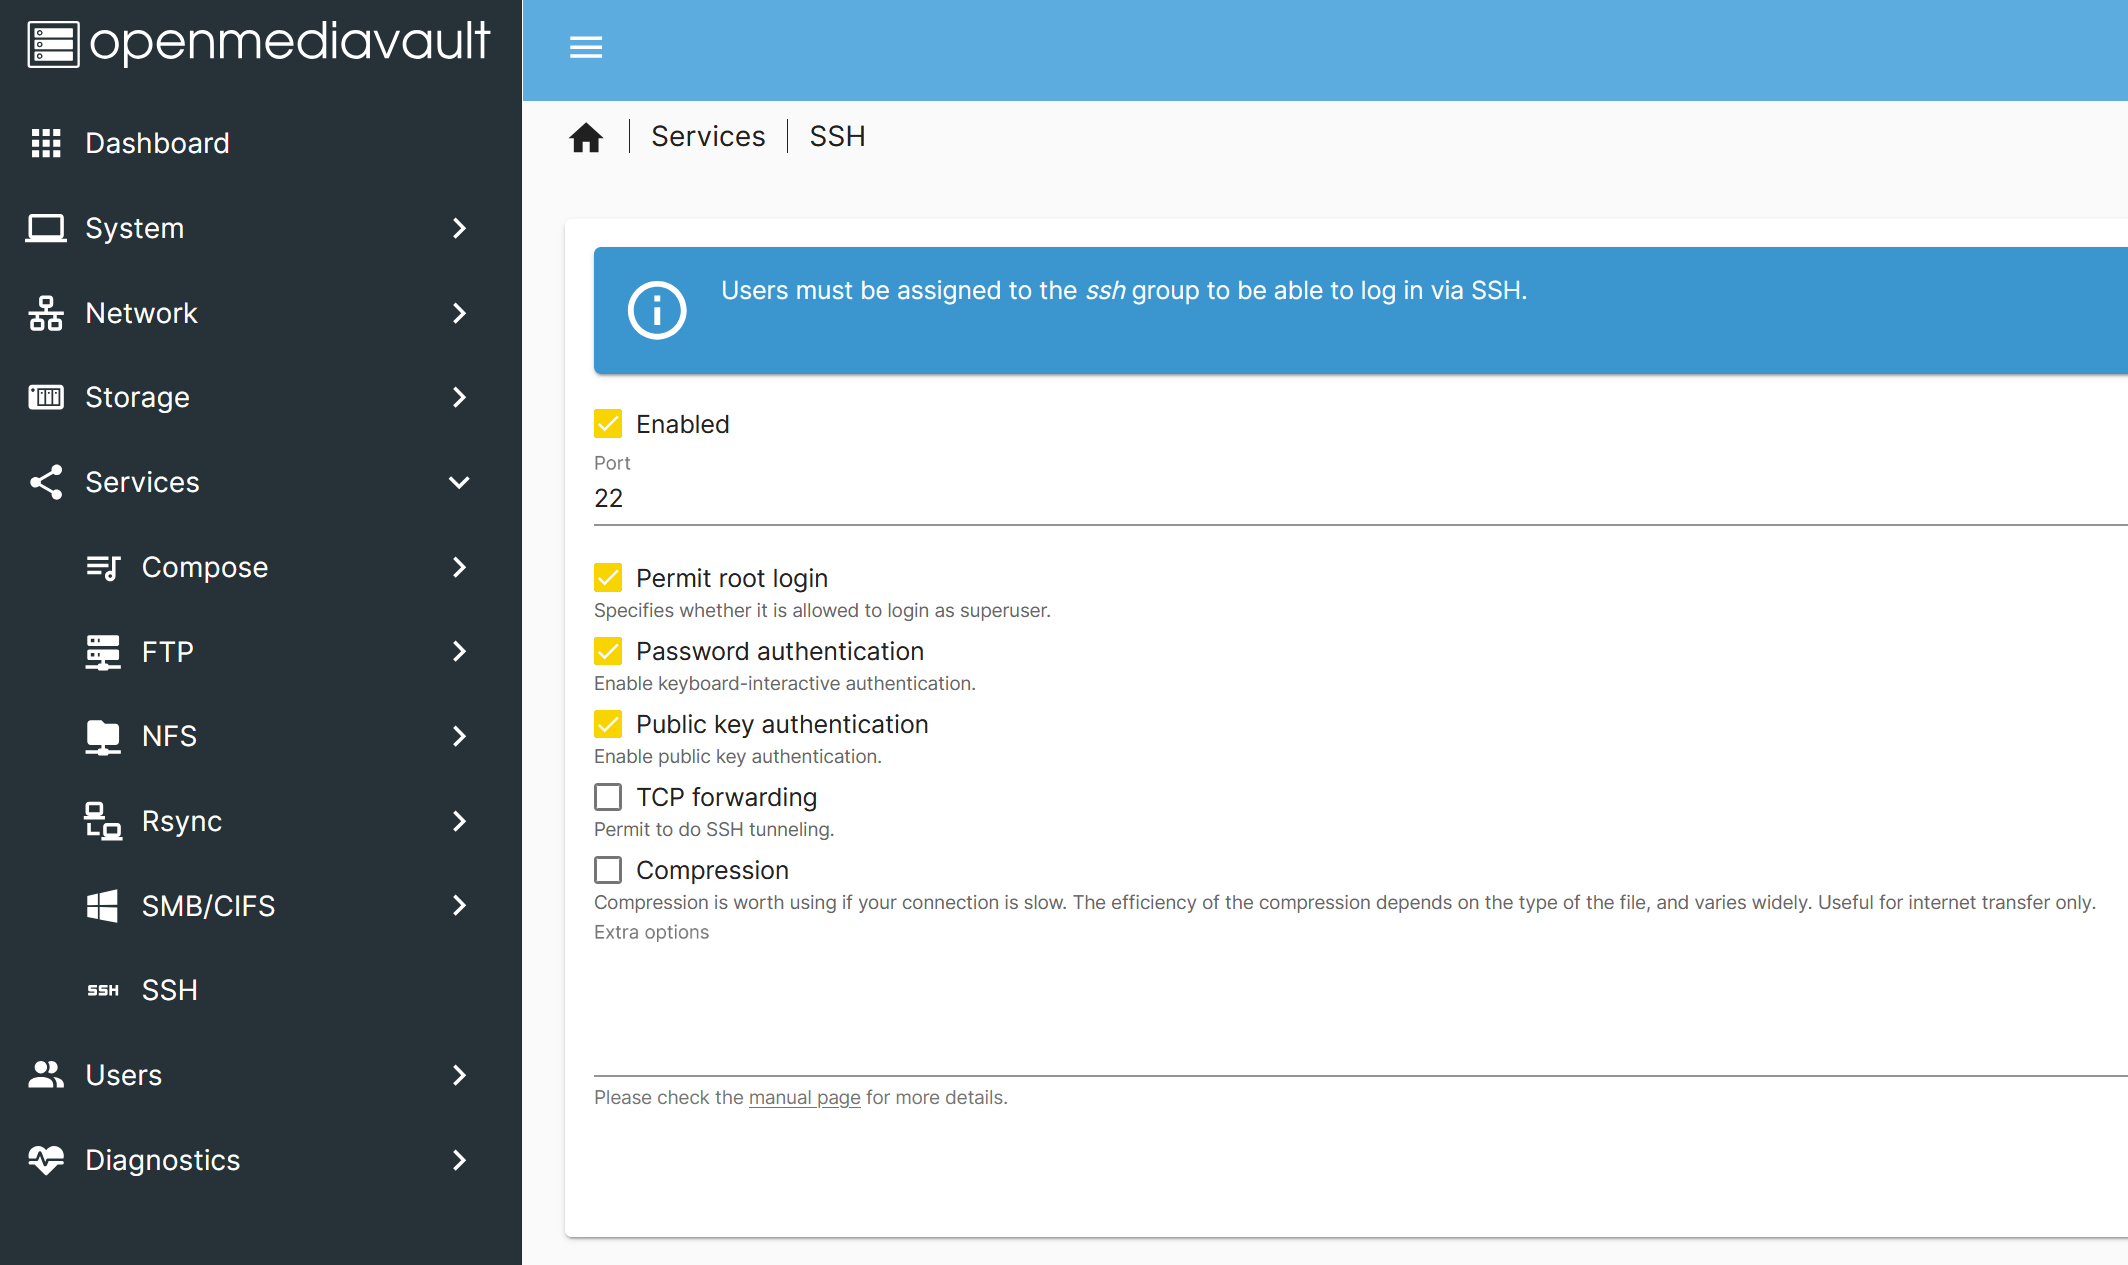Click the Dashboard grid icon
This screenshot has width=2128, height=1265.
point(46,143)
